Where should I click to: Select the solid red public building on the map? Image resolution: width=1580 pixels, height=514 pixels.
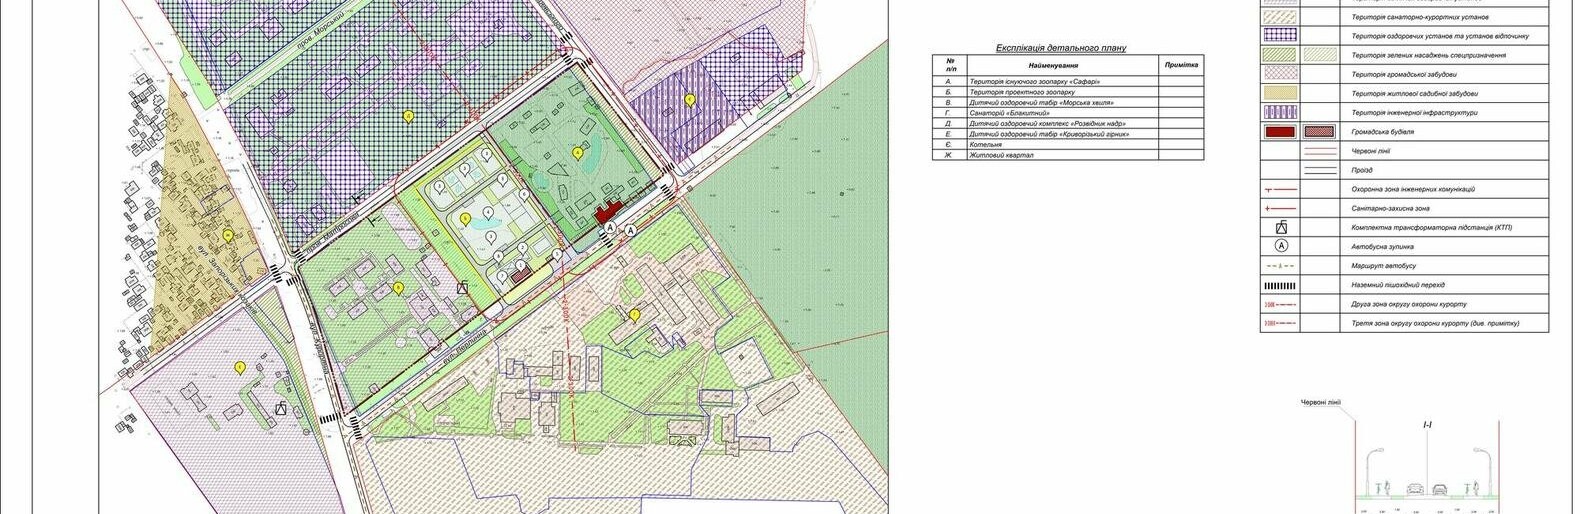[605, 213]
